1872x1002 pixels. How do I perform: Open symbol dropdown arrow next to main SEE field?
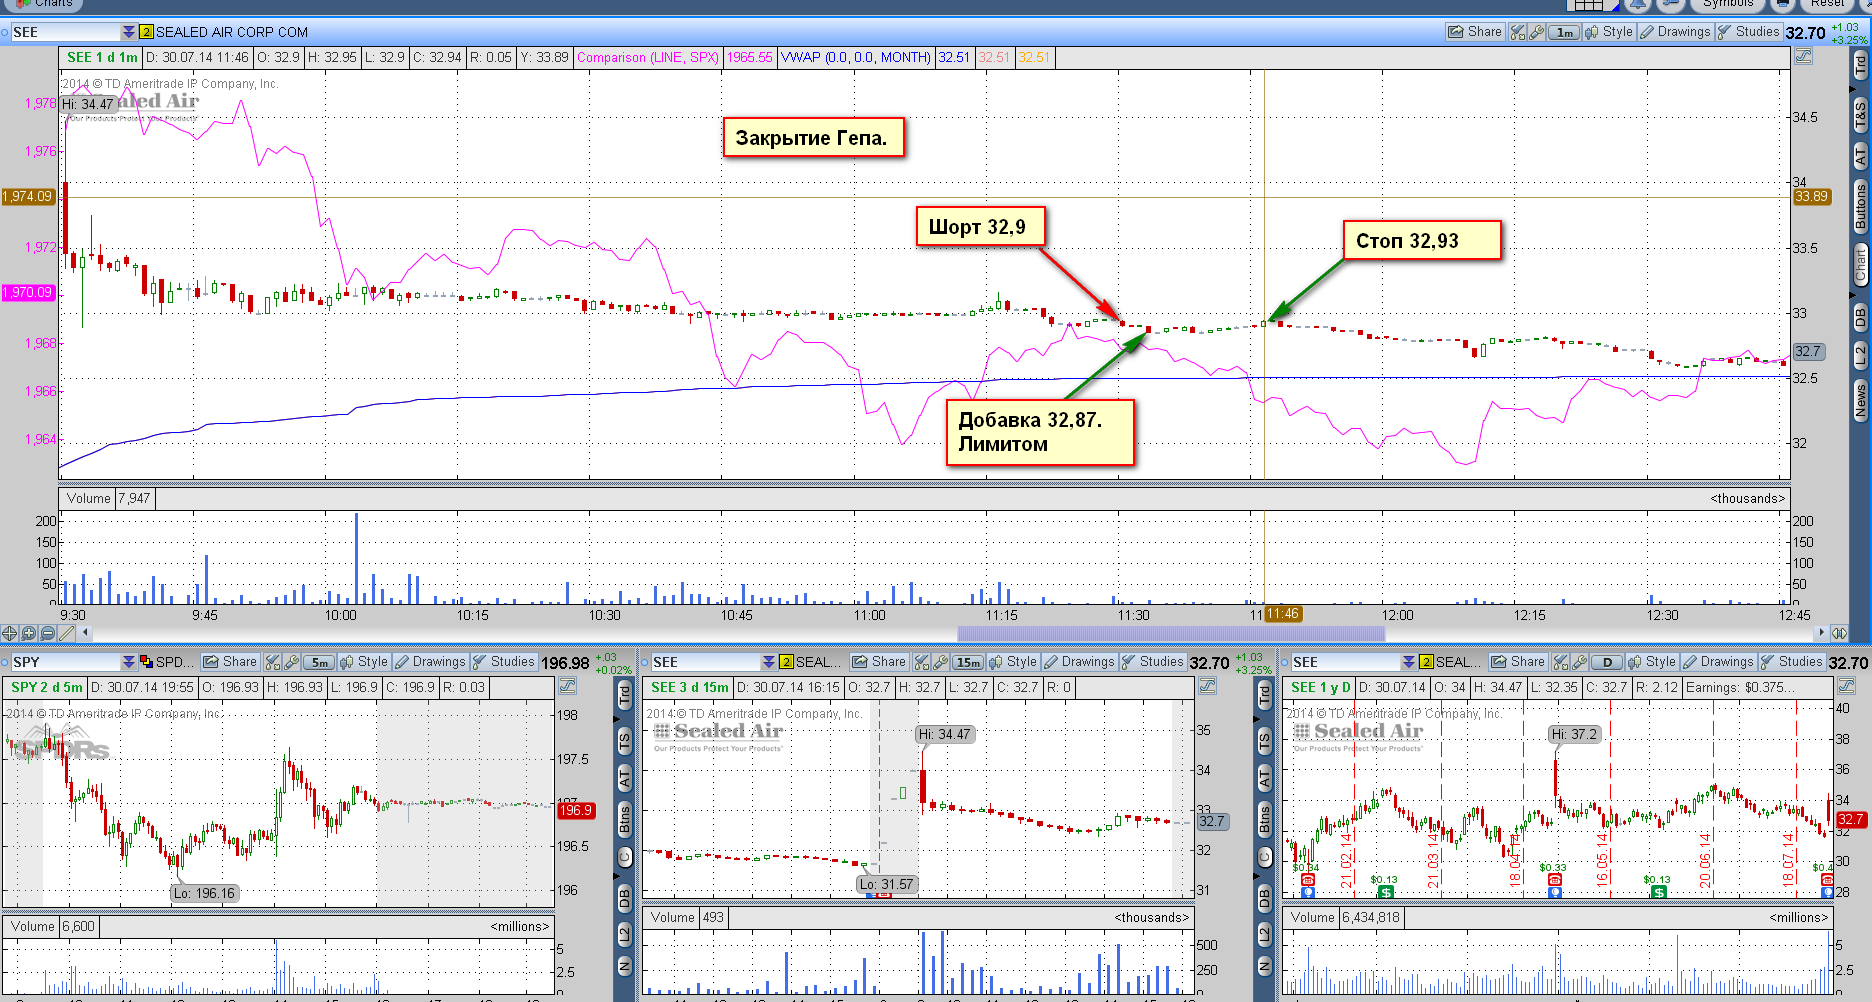[x=128, y=32]
